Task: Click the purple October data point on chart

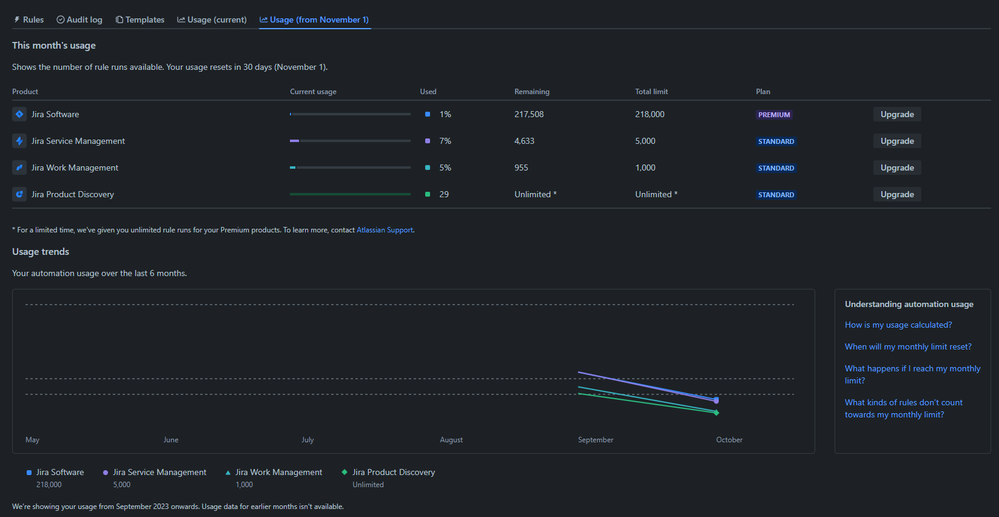Action: tap(716, 401)
